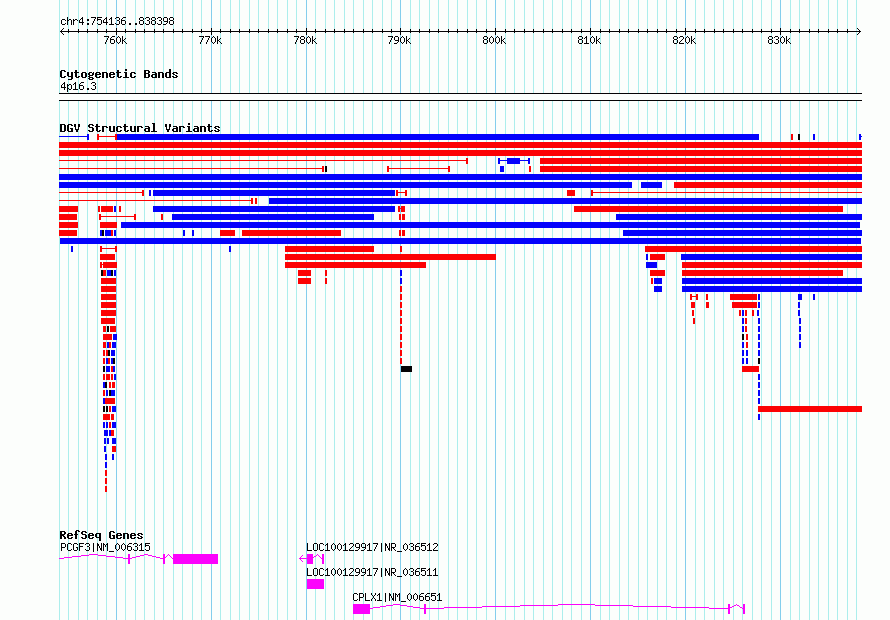Click the NR_036512 gene glyph with arrow
The image size is (890, 620).
(x=312, y=559)
